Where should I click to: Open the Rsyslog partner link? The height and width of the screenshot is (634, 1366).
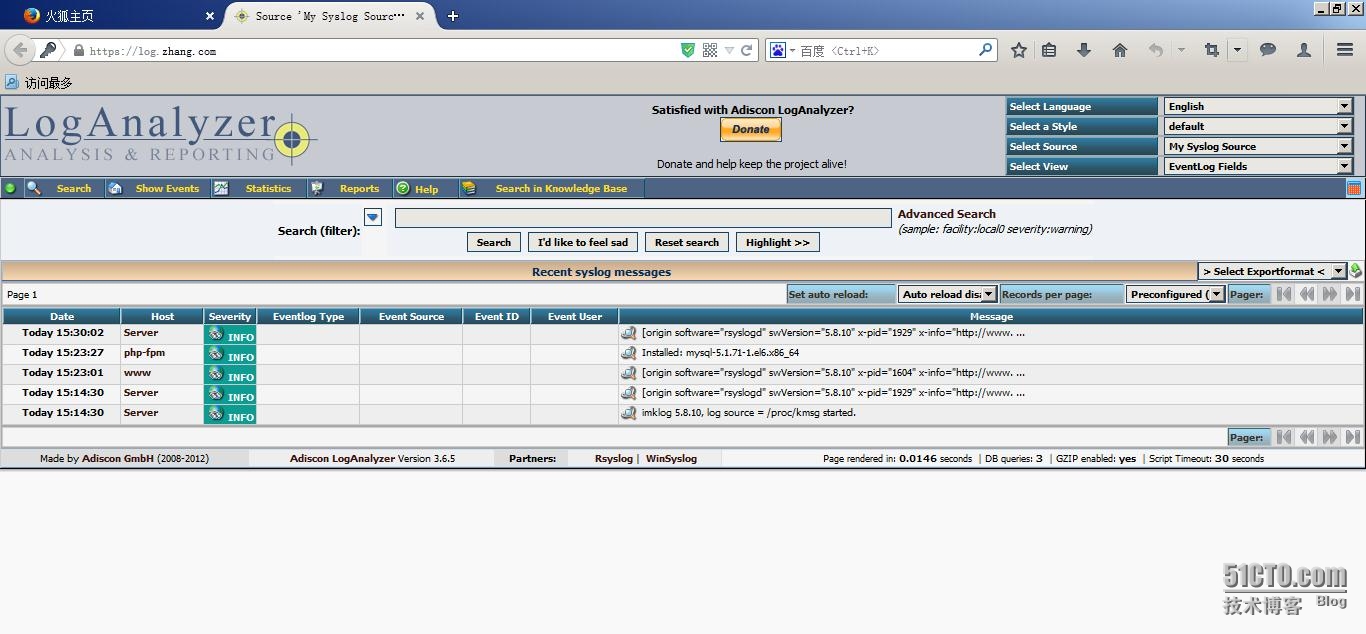click(613, 458)
